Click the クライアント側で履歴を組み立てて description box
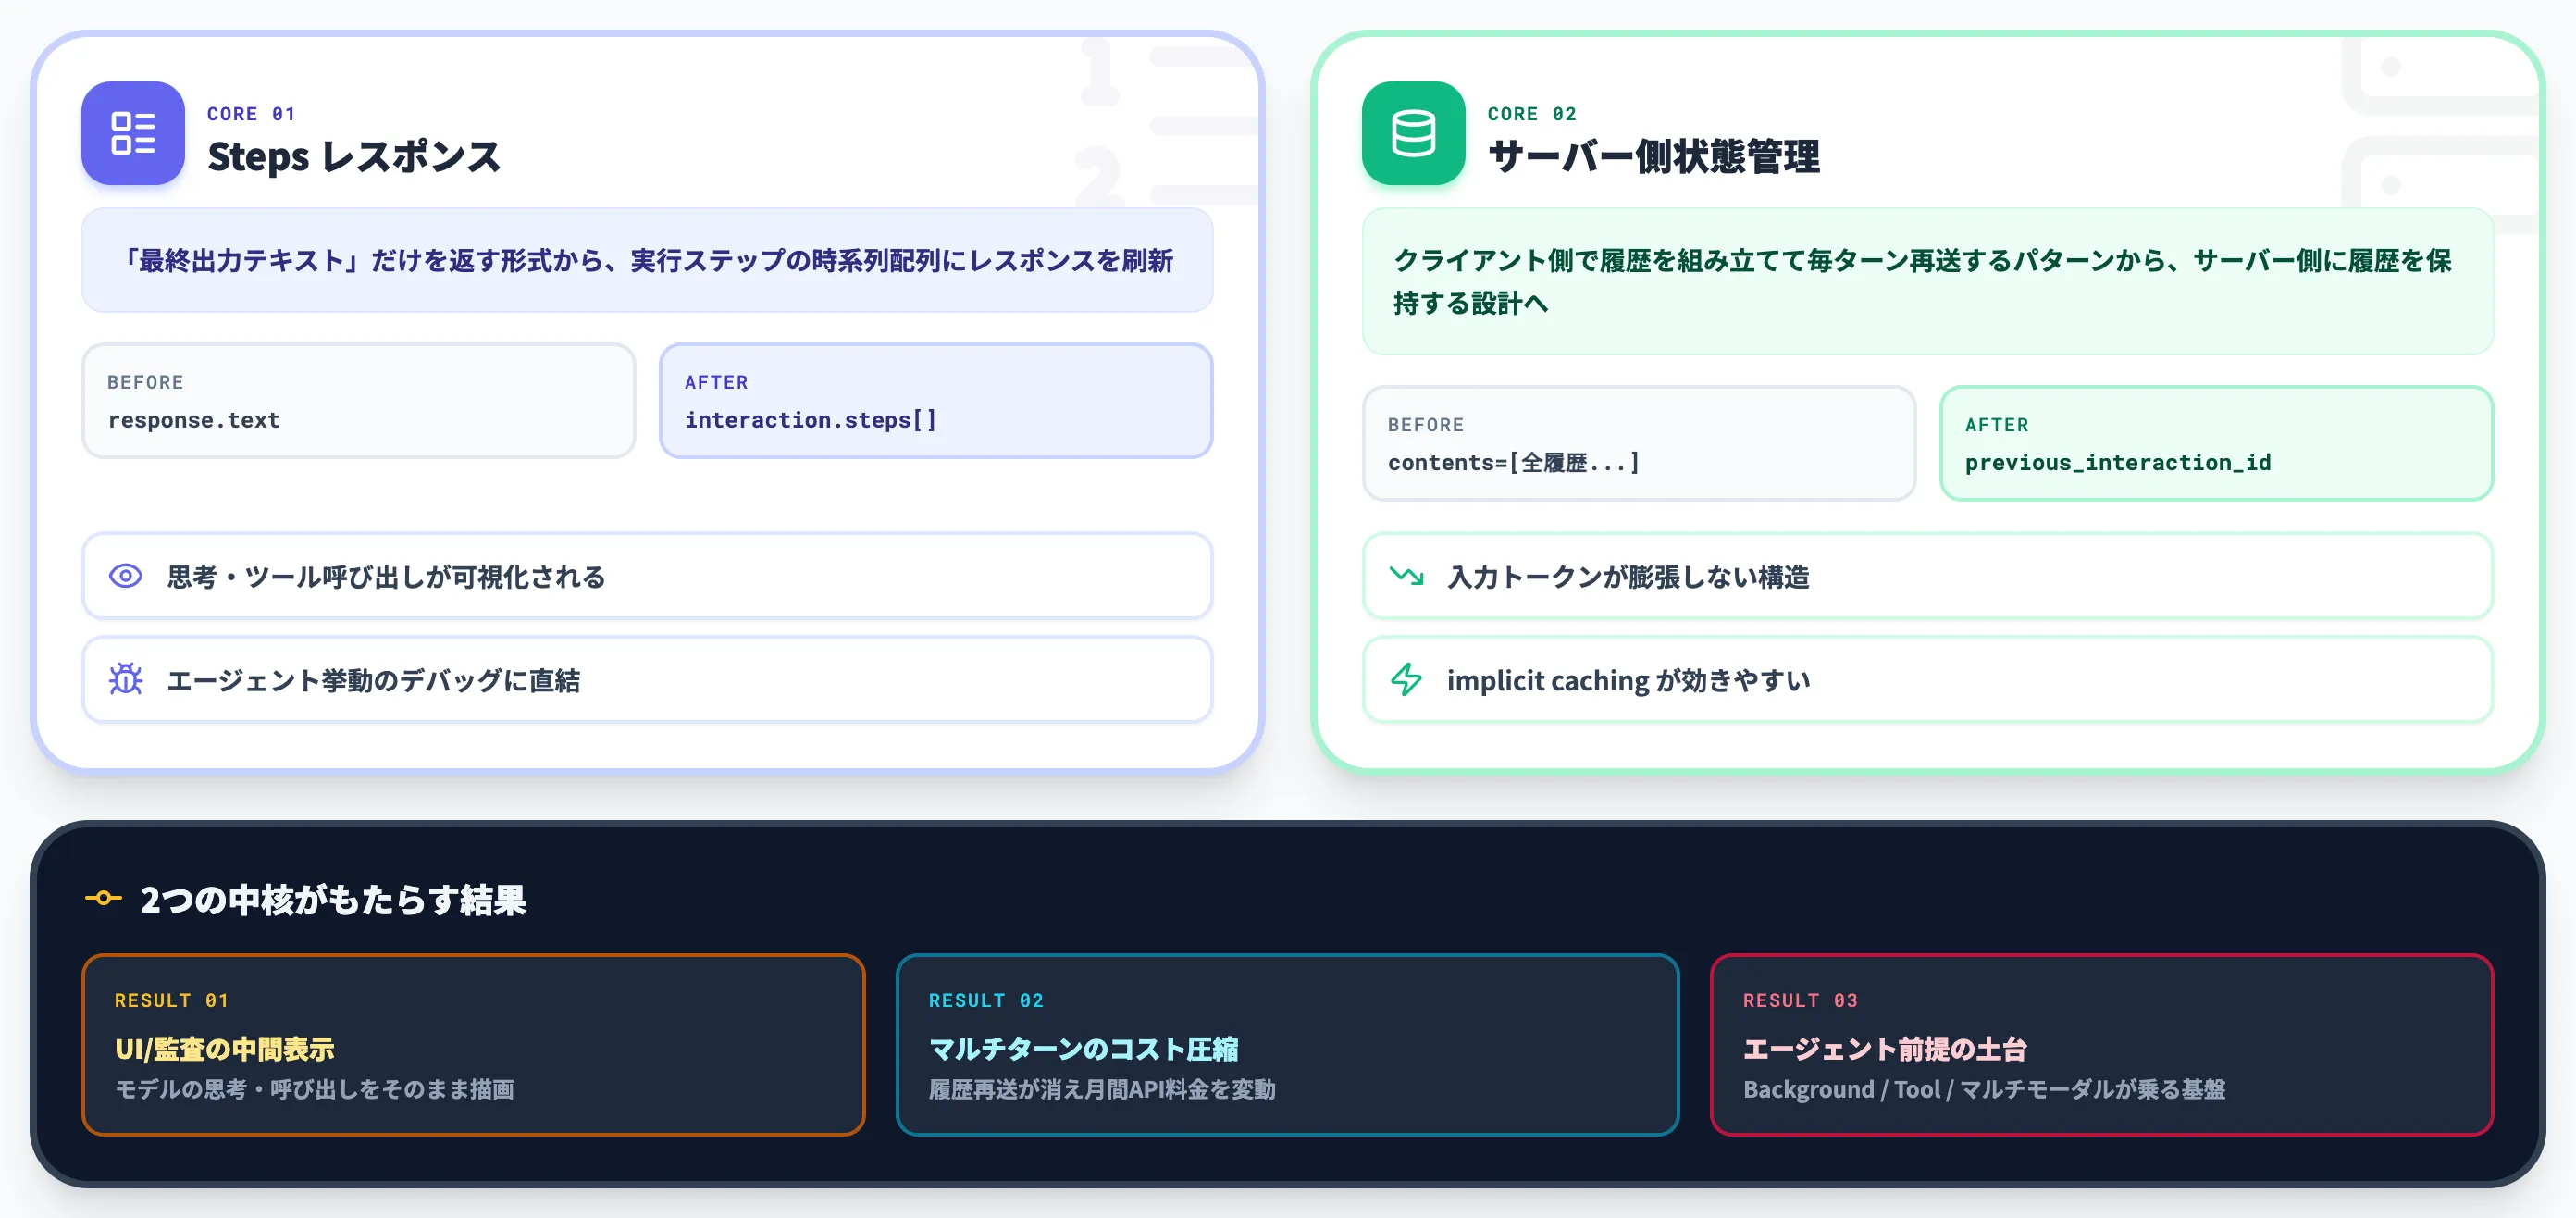 click(1927, 281)
